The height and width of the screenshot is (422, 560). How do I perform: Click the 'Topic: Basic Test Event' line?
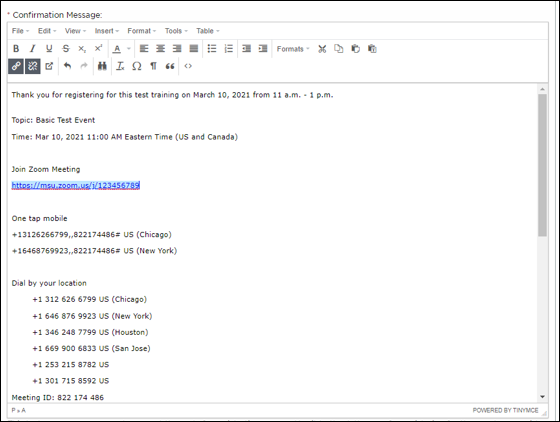(53, 120)
